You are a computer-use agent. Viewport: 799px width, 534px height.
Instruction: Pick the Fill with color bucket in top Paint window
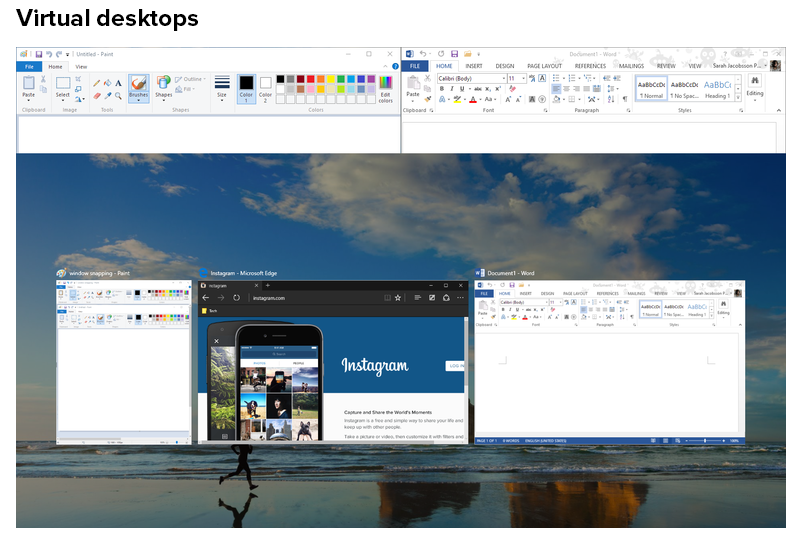(x=108, y=83)
